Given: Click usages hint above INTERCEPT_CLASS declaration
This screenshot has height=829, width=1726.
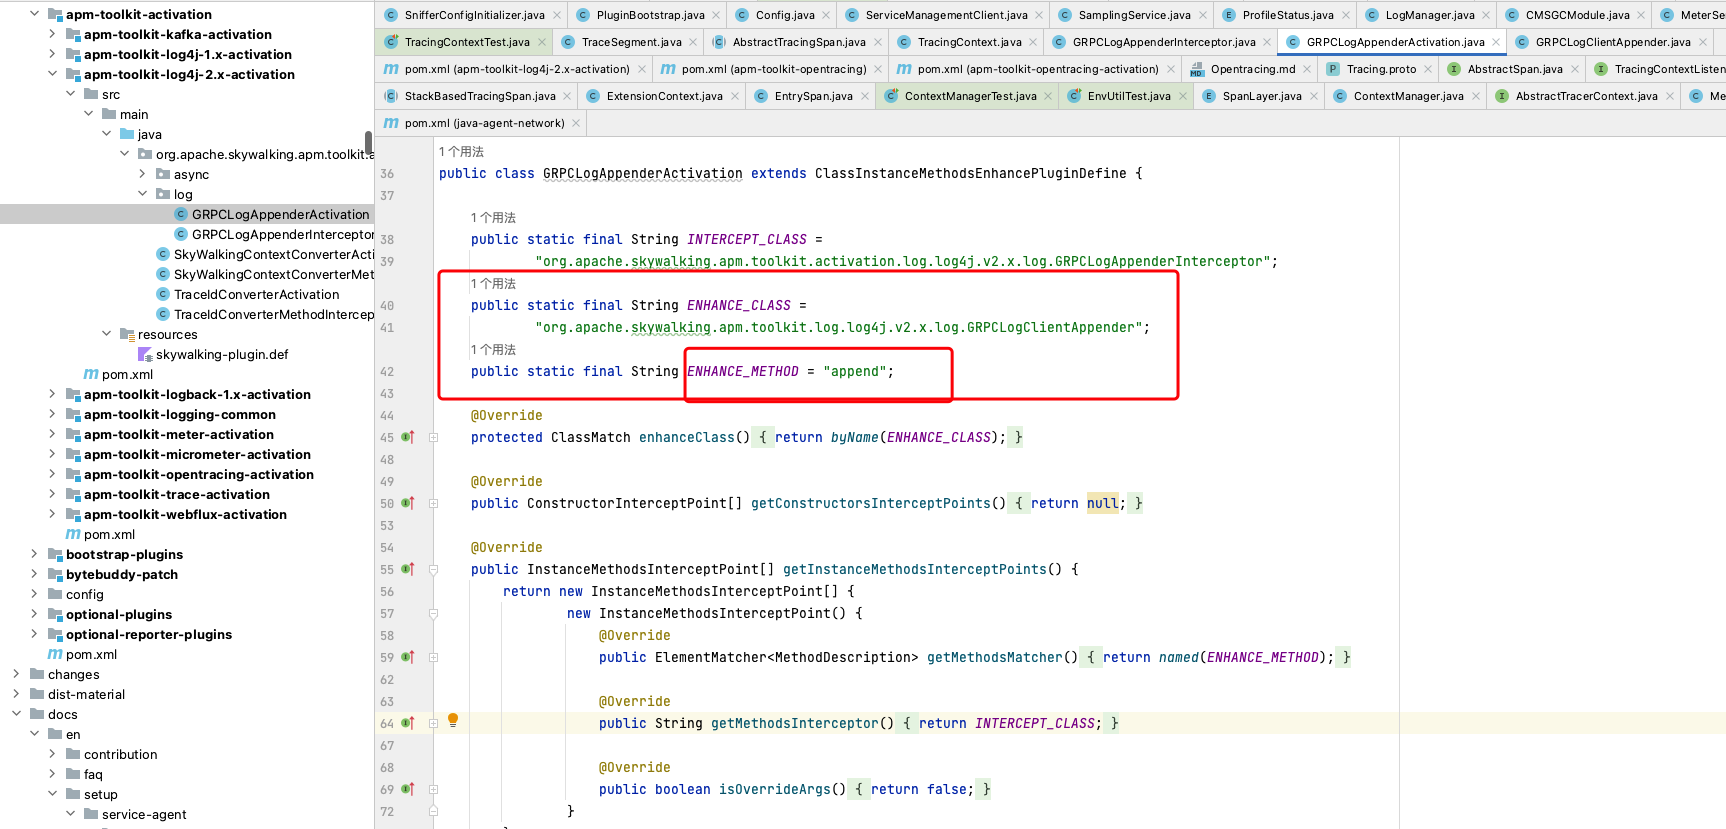Looking at the screenshot, I should pos(493,218).
